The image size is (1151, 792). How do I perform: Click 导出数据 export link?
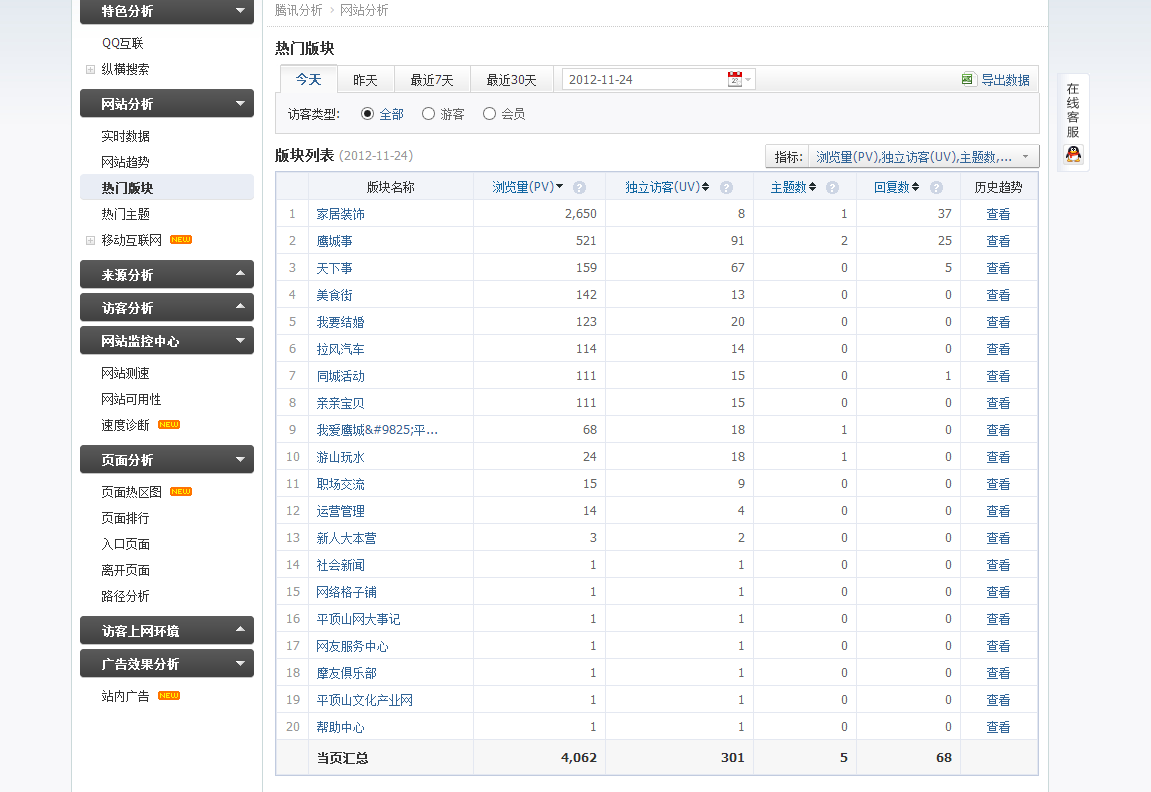[1005, 80]
